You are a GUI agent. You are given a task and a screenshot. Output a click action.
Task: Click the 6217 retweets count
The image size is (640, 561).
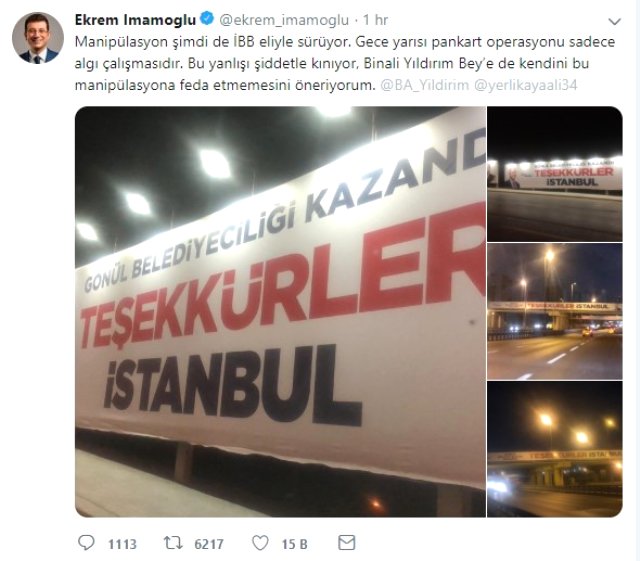click(209, 544)
